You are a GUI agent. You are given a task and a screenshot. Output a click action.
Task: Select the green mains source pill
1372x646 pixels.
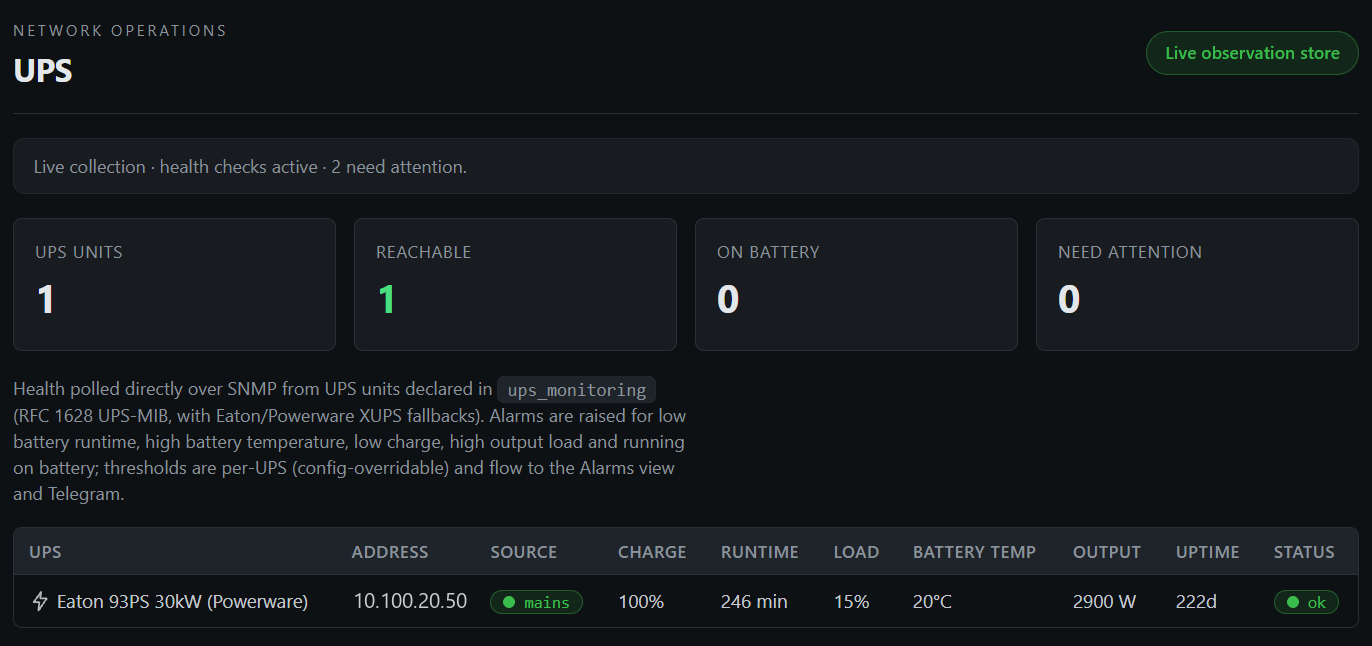(536, 602)
